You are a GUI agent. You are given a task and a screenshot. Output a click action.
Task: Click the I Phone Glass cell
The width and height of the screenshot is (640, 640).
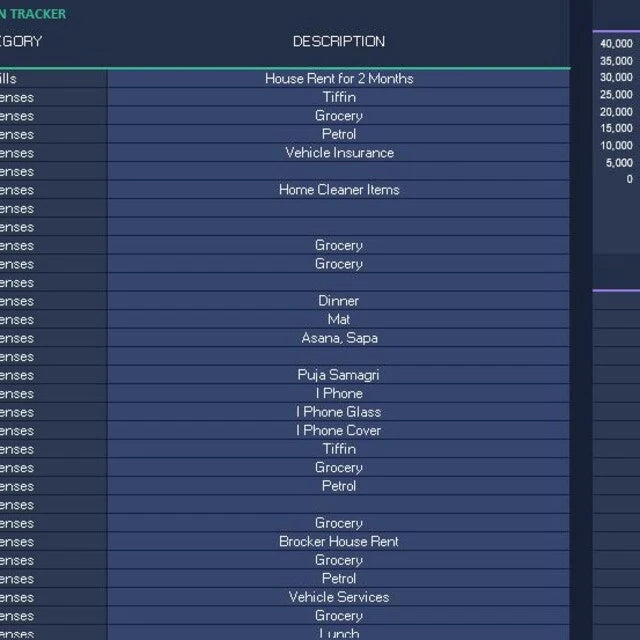[x=339, y=412]
